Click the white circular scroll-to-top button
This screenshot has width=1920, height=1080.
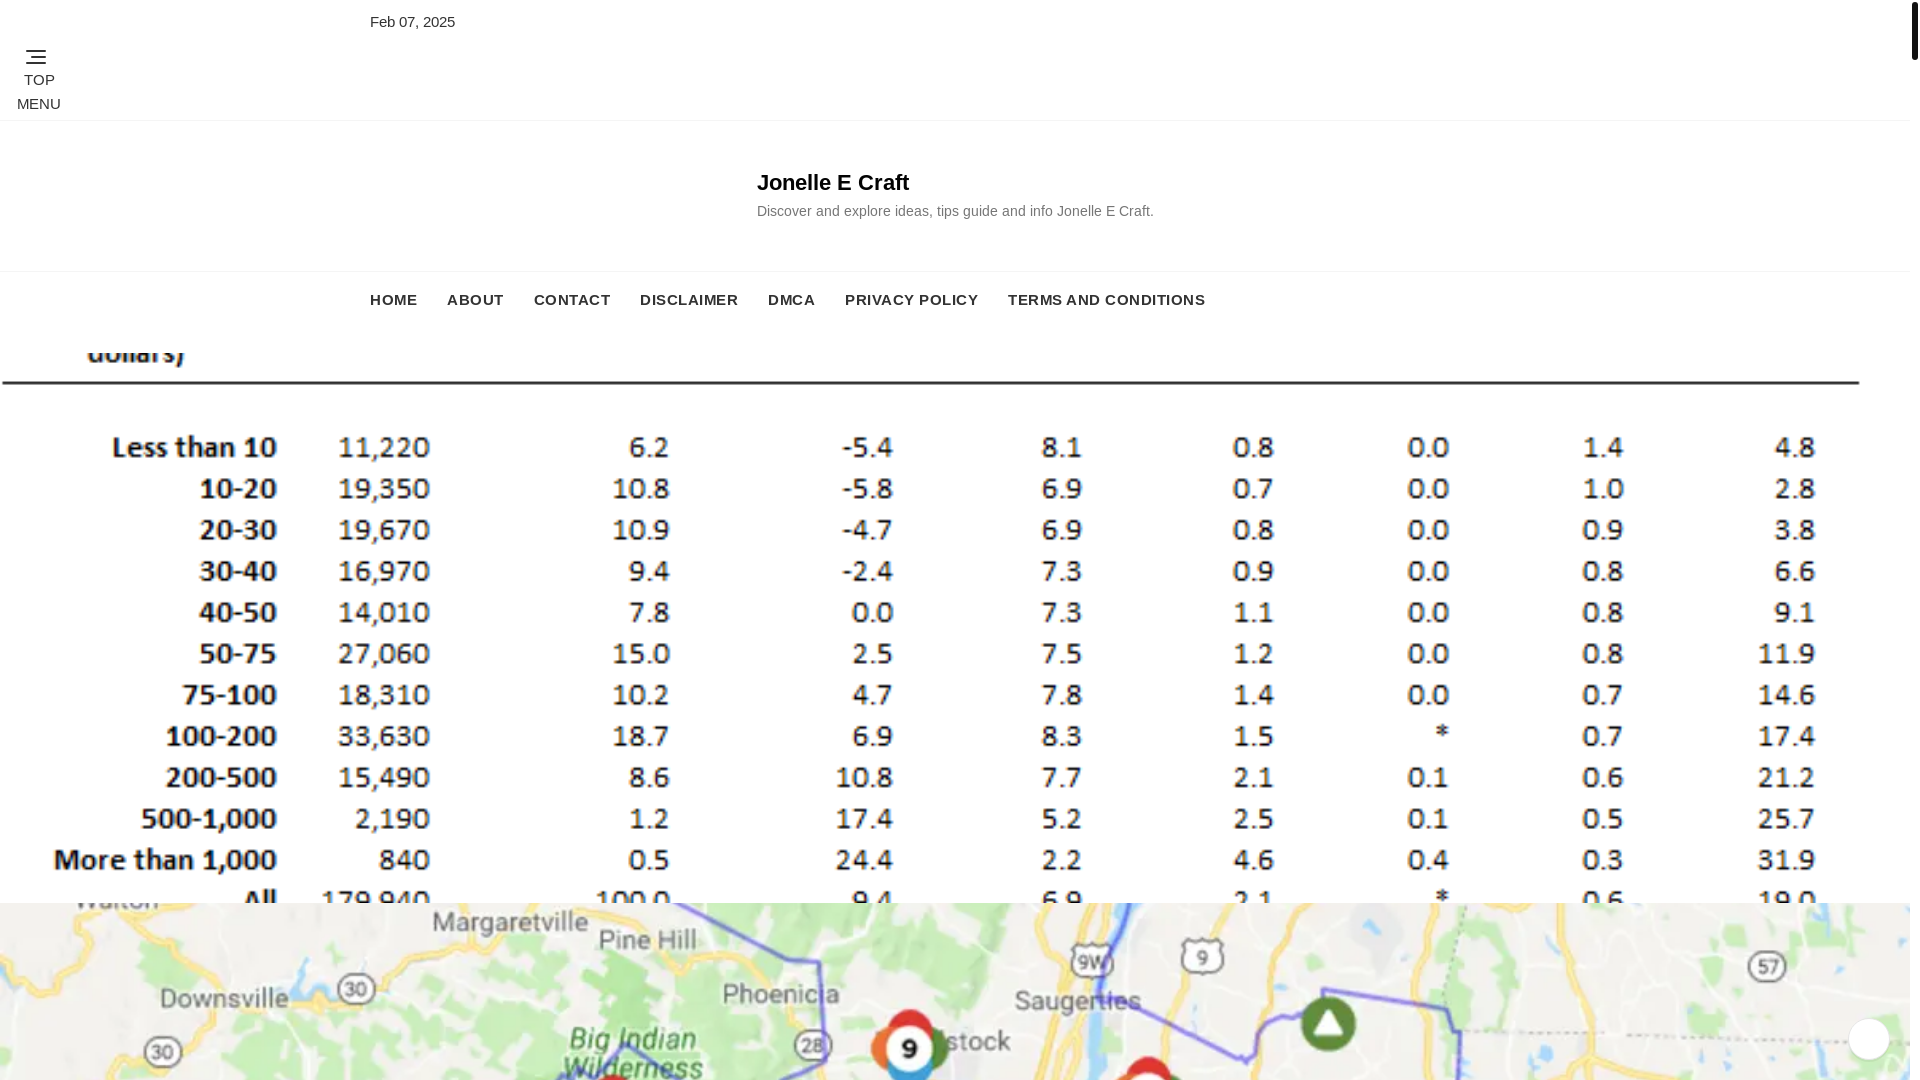[x=1868, y=1039]
